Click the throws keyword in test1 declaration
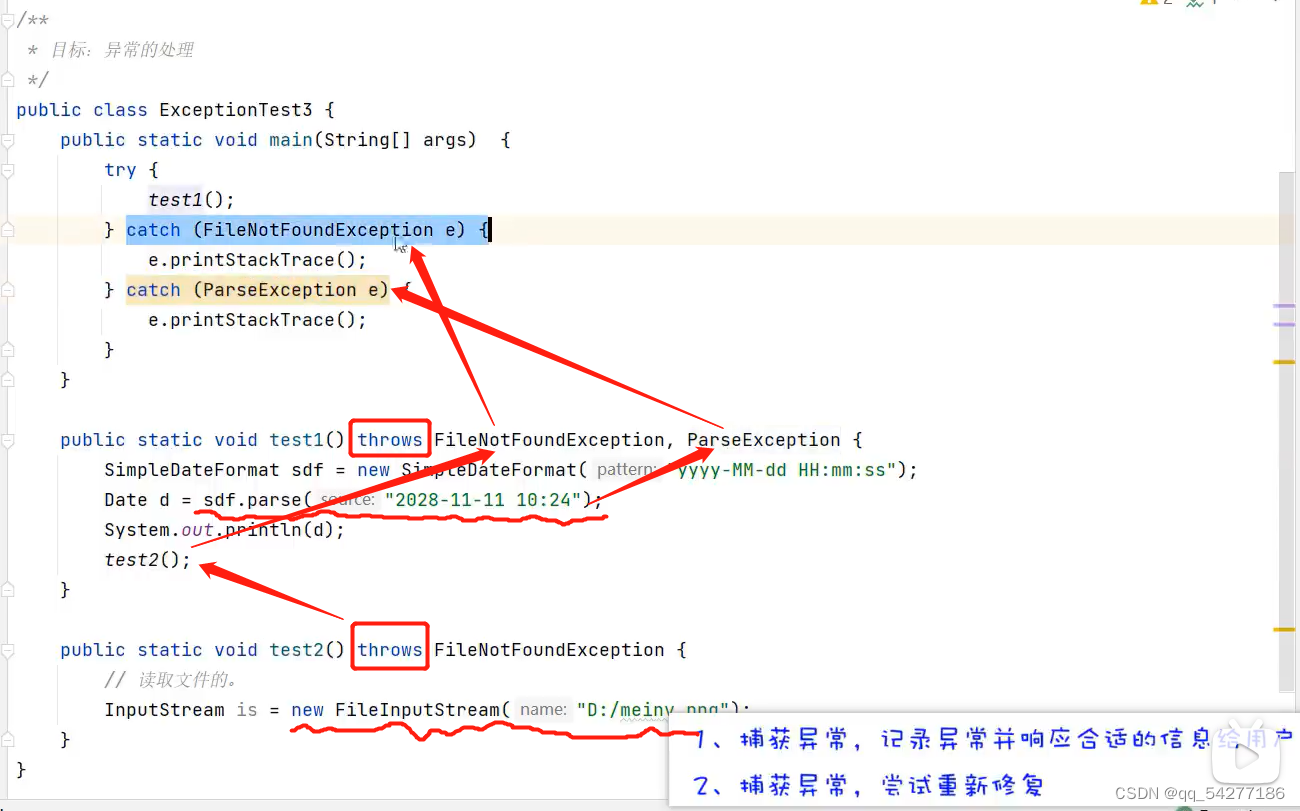Viewport: 1300px width, 811px height. pyautogui.click(x=390, y=440)
